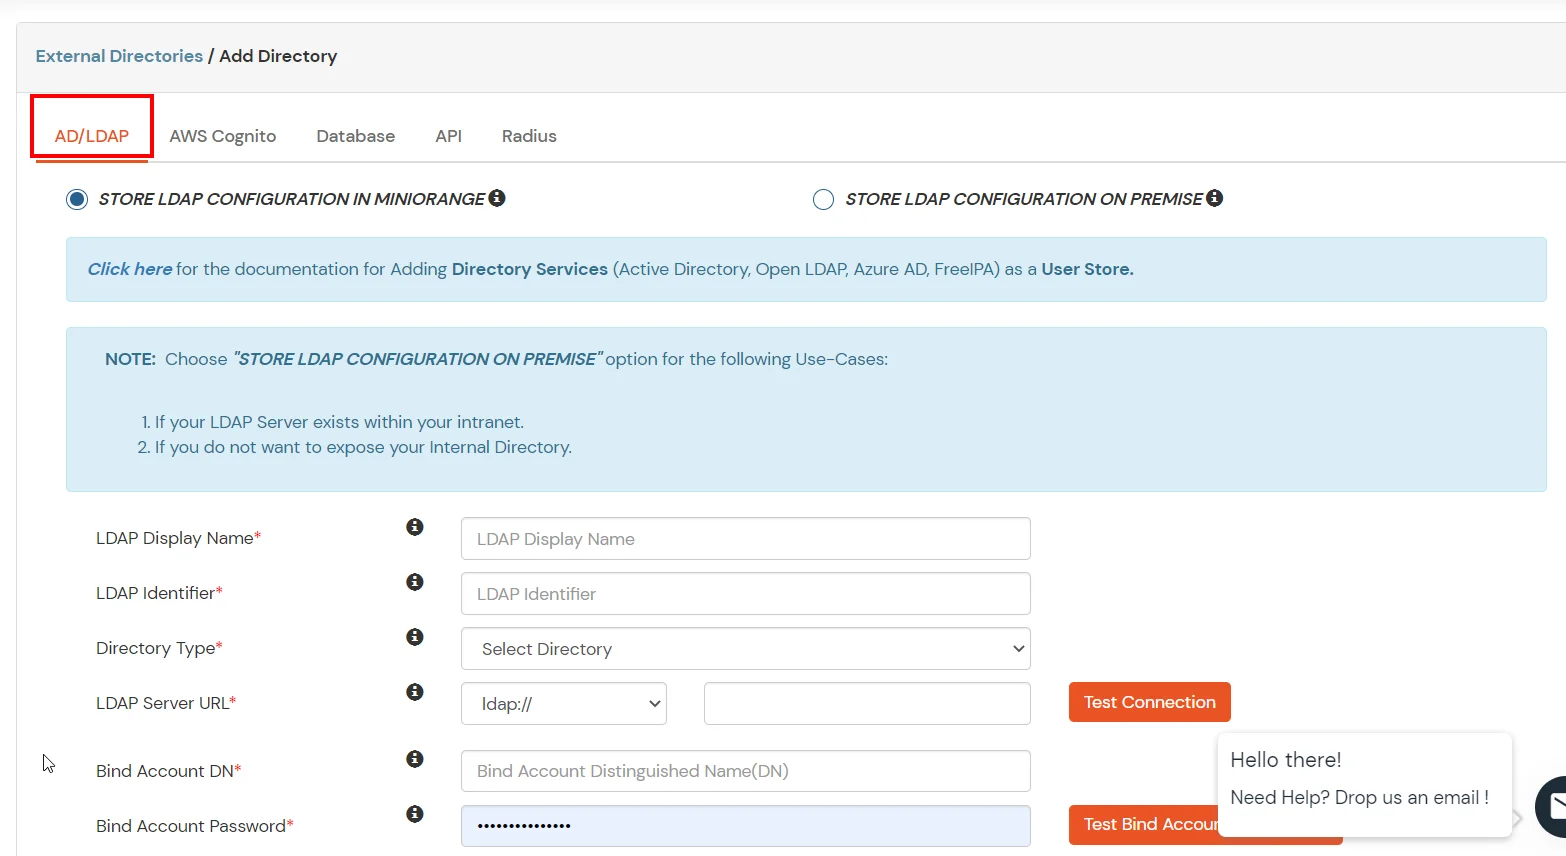This screenshot has height=856, width=1566.
Task: Click info icon for LDAP Display Name
Action: [x=415, y=527]
